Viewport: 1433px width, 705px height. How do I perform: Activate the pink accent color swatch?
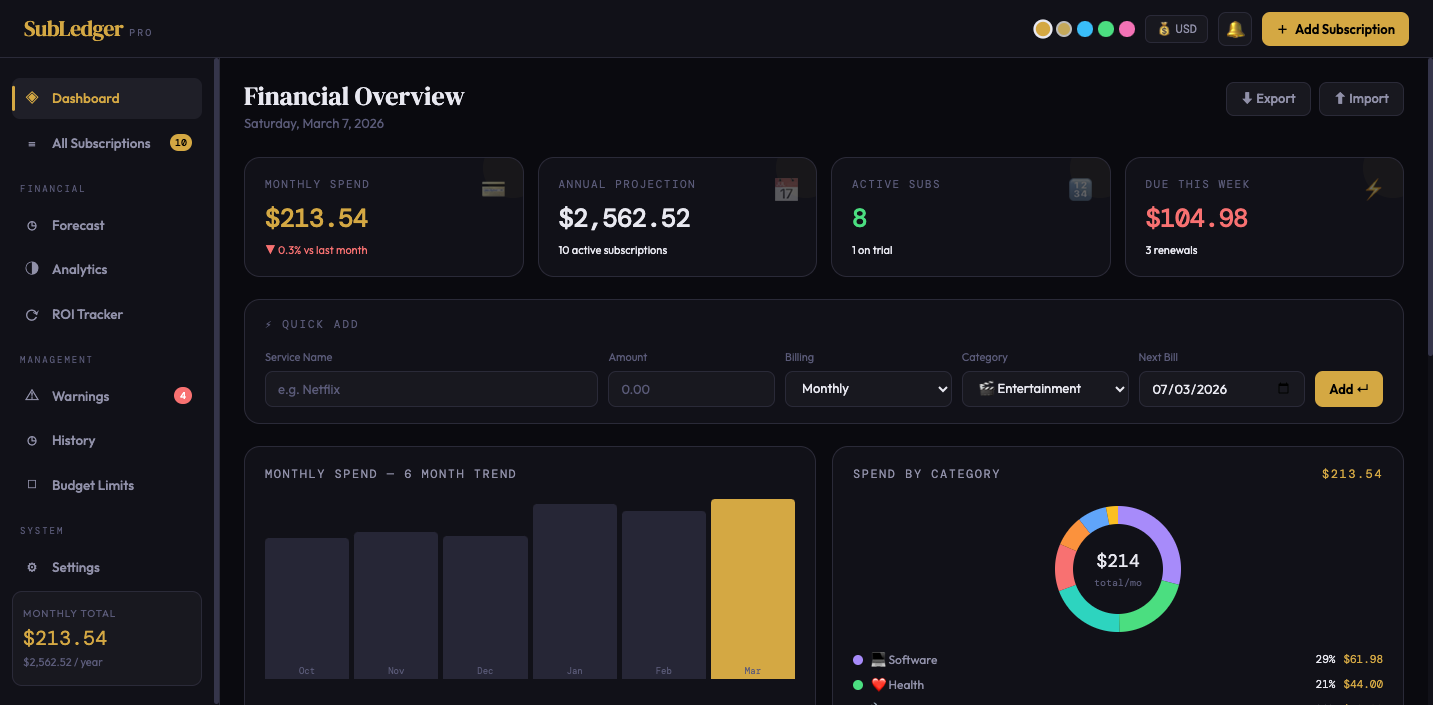(x=1127, y=29)
